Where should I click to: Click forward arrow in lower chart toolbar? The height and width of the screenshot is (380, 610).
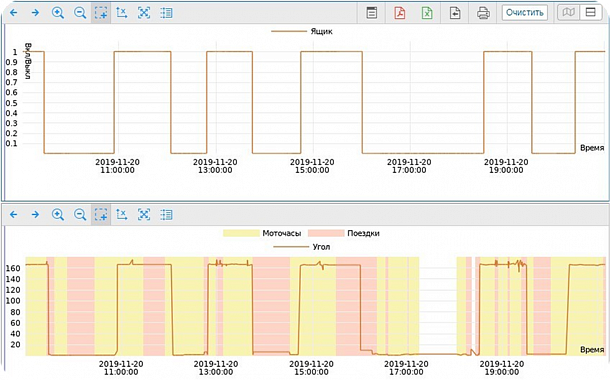(x=35, y=214)
